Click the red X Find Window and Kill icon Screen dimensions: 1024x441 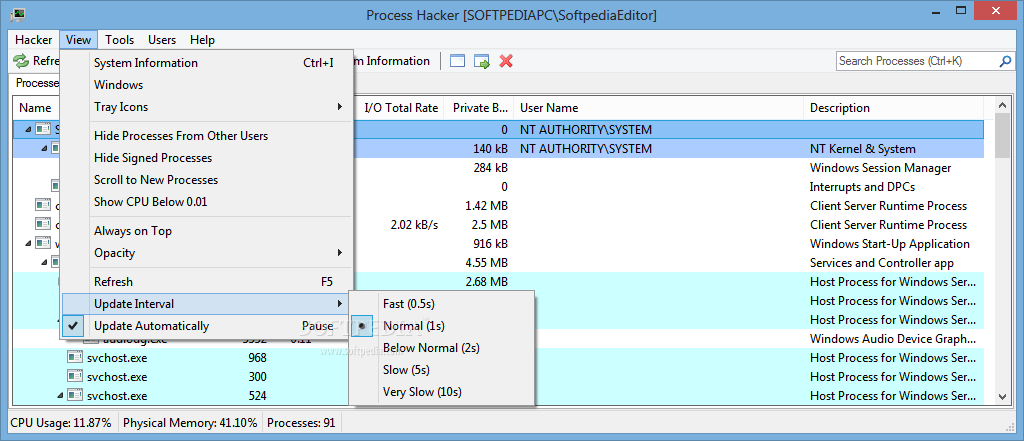(x=506, y=61)
